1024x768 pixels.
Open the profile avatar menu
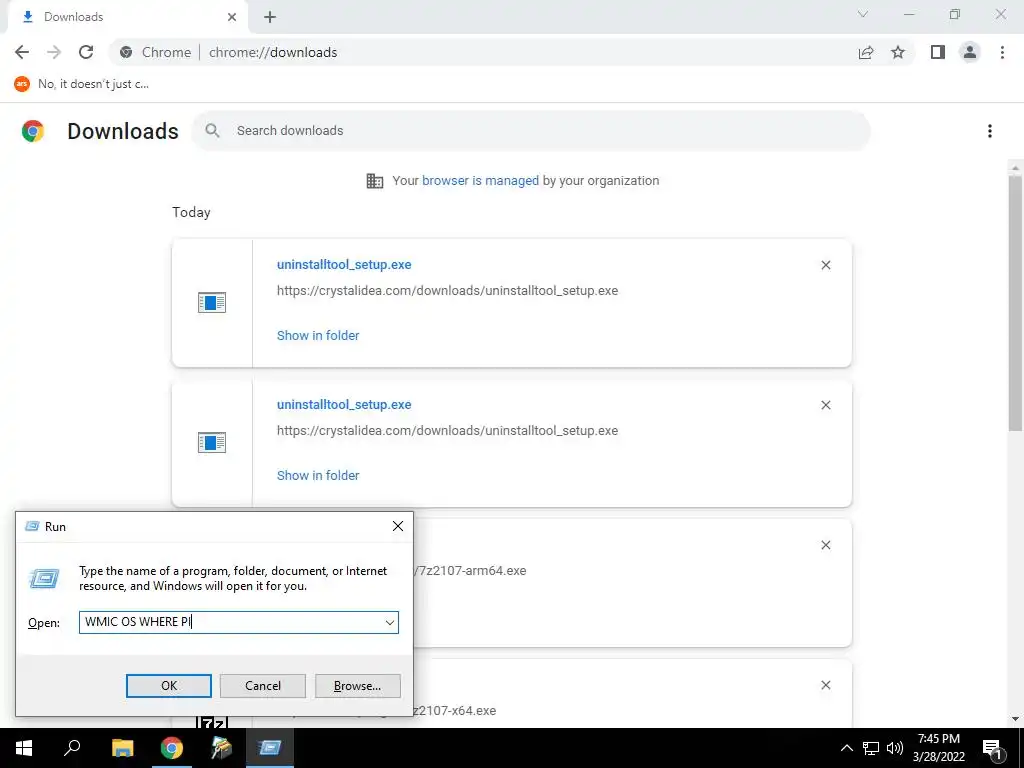tap(970, 52)
